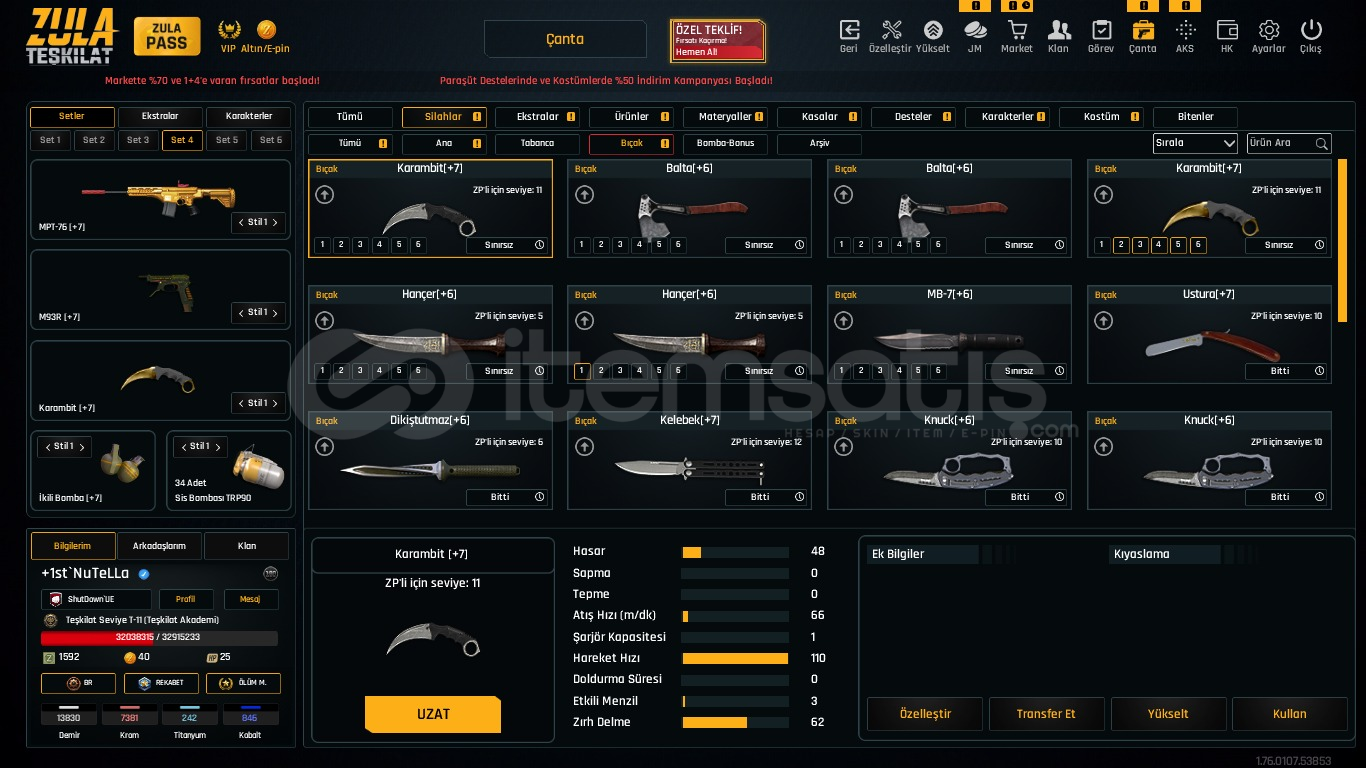Switch to the Kasalar category tab
This screenshot has width=1366, height=768.
click(819, 116)
